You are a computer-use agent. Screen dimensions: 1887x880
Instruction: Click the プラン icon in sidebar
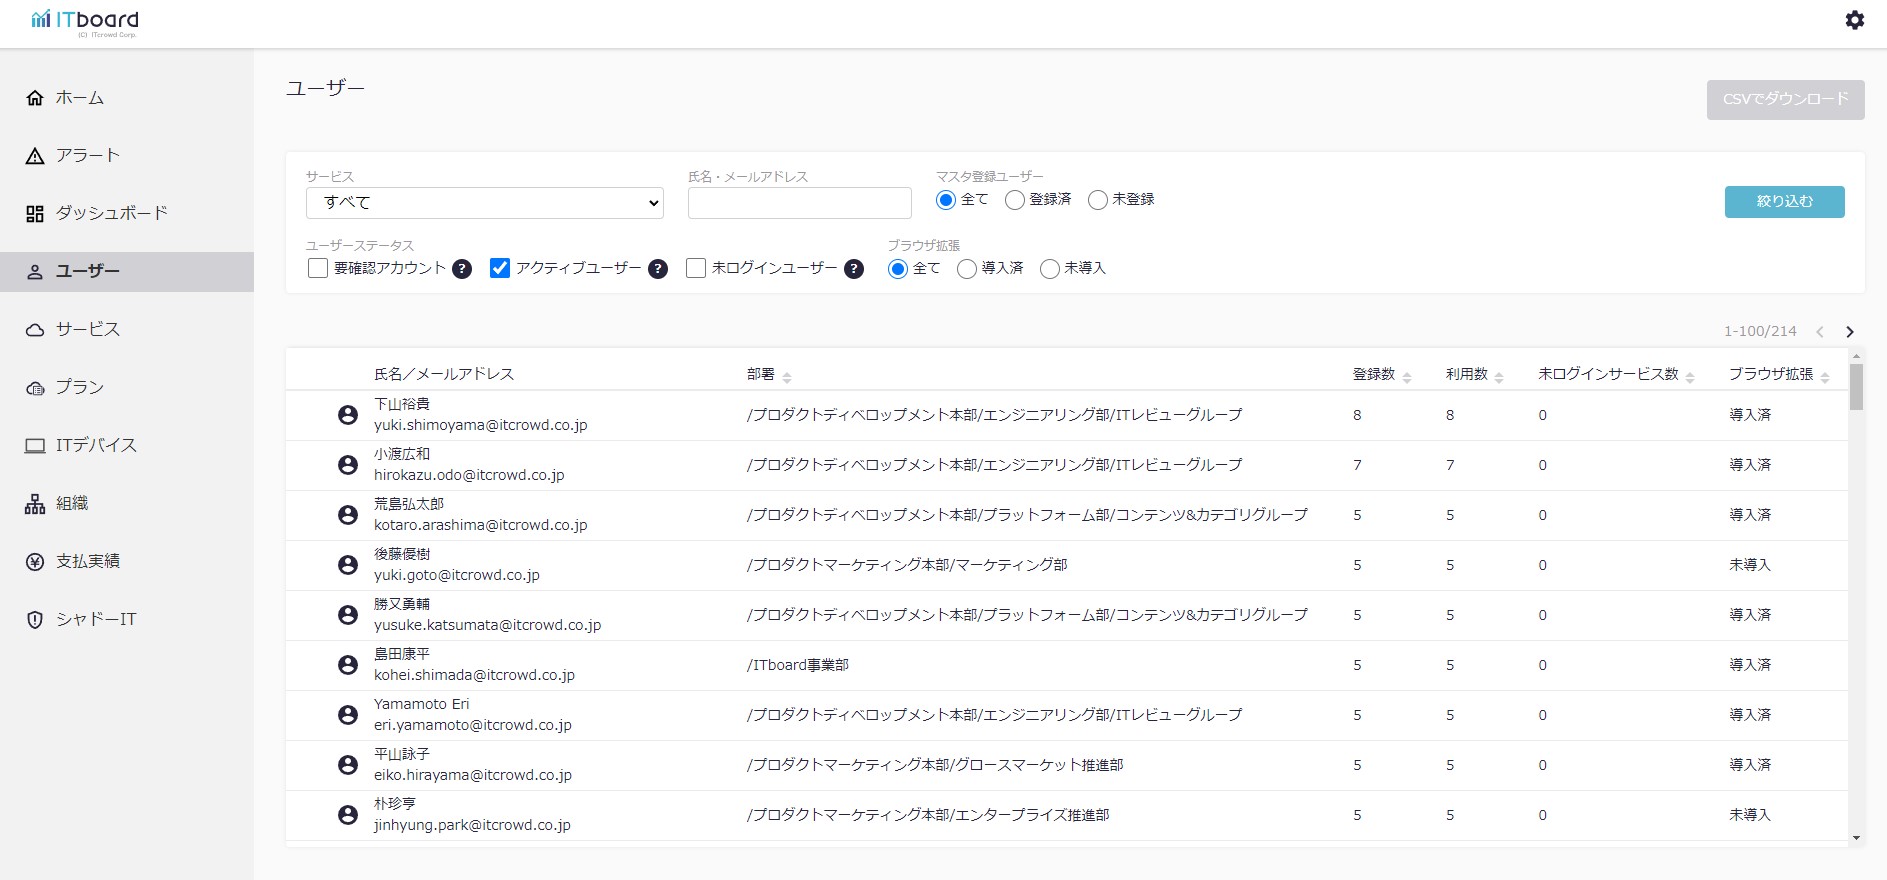(x=35, y=388)
